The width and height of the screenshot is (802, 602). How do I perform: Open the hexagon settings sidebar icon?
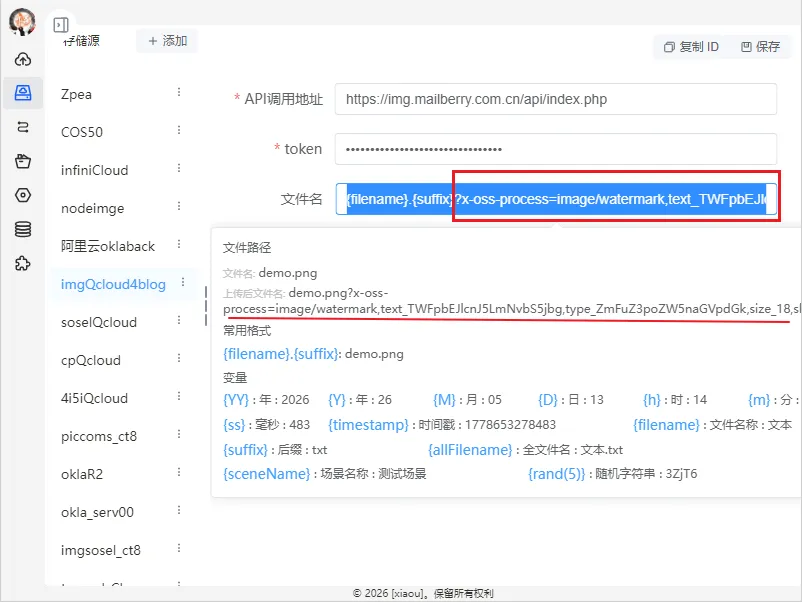click(23, 195)
